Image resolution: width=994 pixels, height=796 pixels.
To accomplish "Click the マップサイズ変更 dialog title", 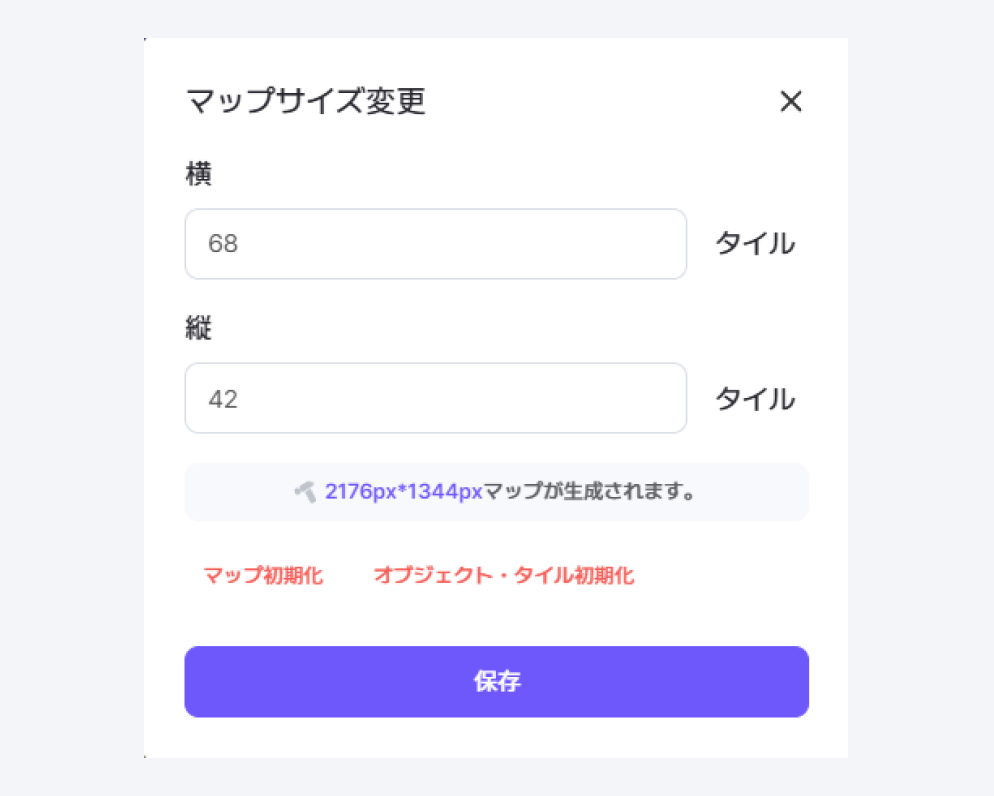I will point(306,101).
